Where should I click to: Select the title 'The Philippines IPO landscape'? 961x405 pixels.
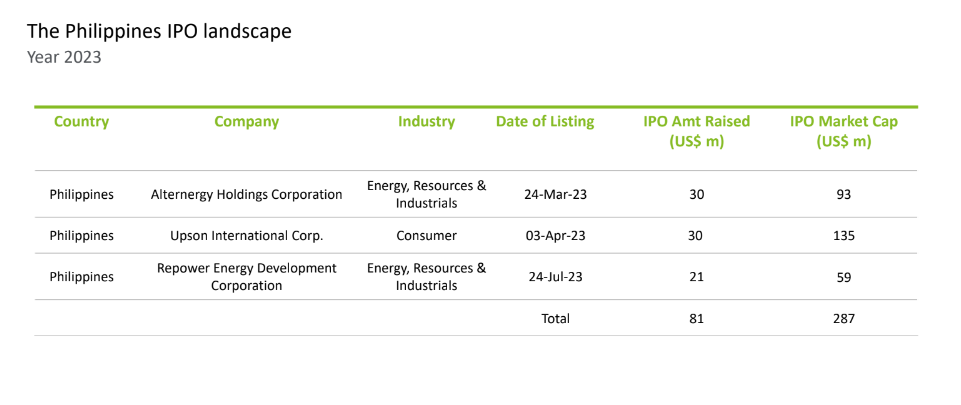pos(159,32)
